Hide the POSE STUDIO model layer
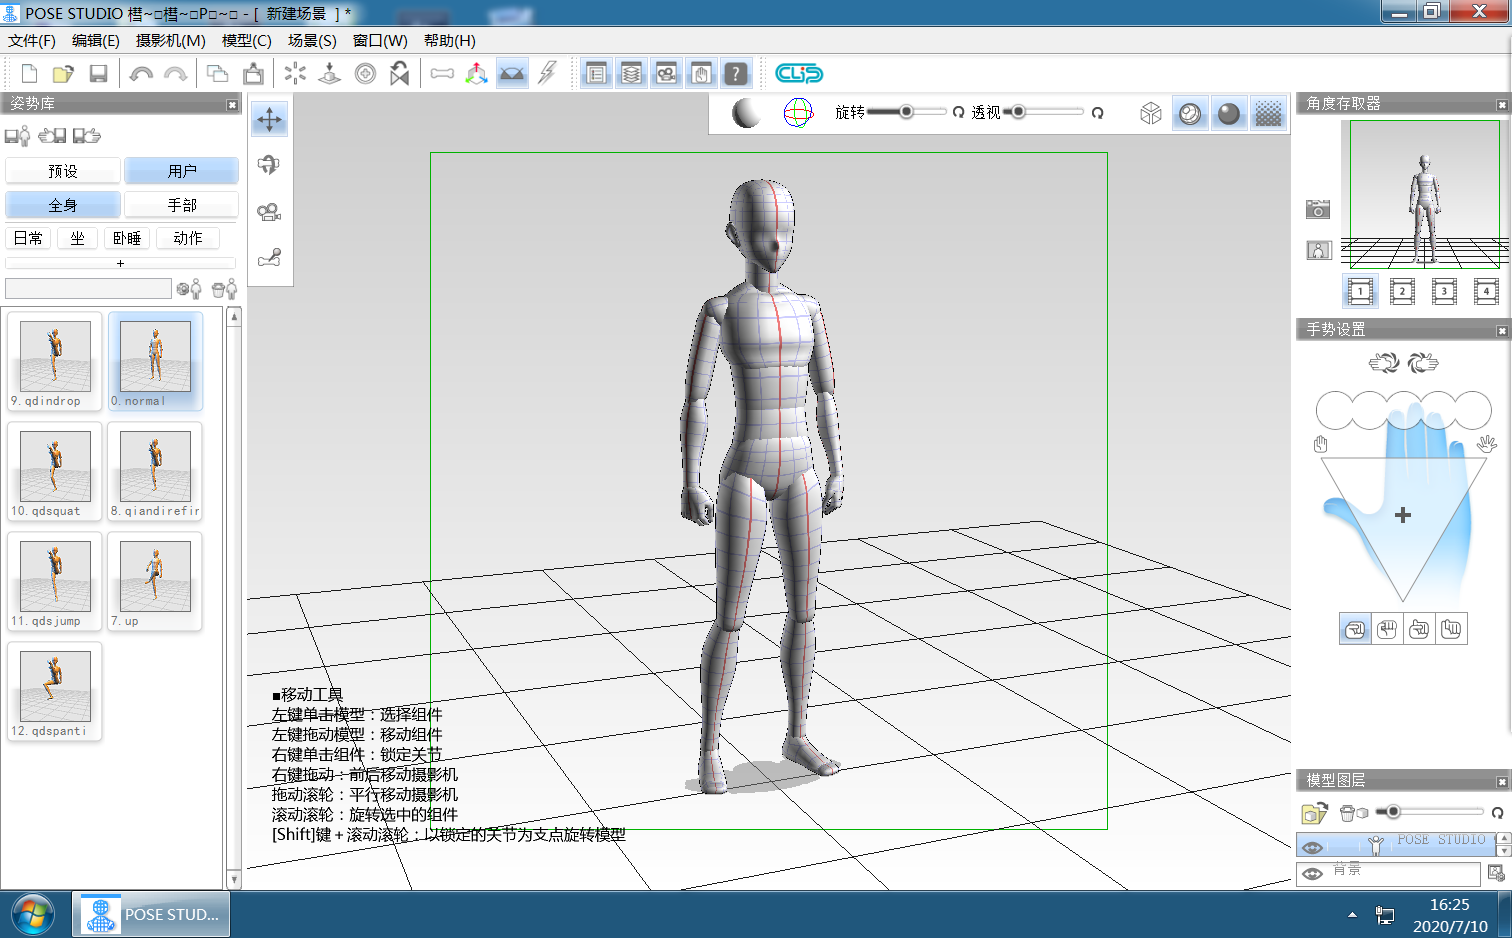The height and width of the screenshot is (938, 1512). (x=1313, y=847)
